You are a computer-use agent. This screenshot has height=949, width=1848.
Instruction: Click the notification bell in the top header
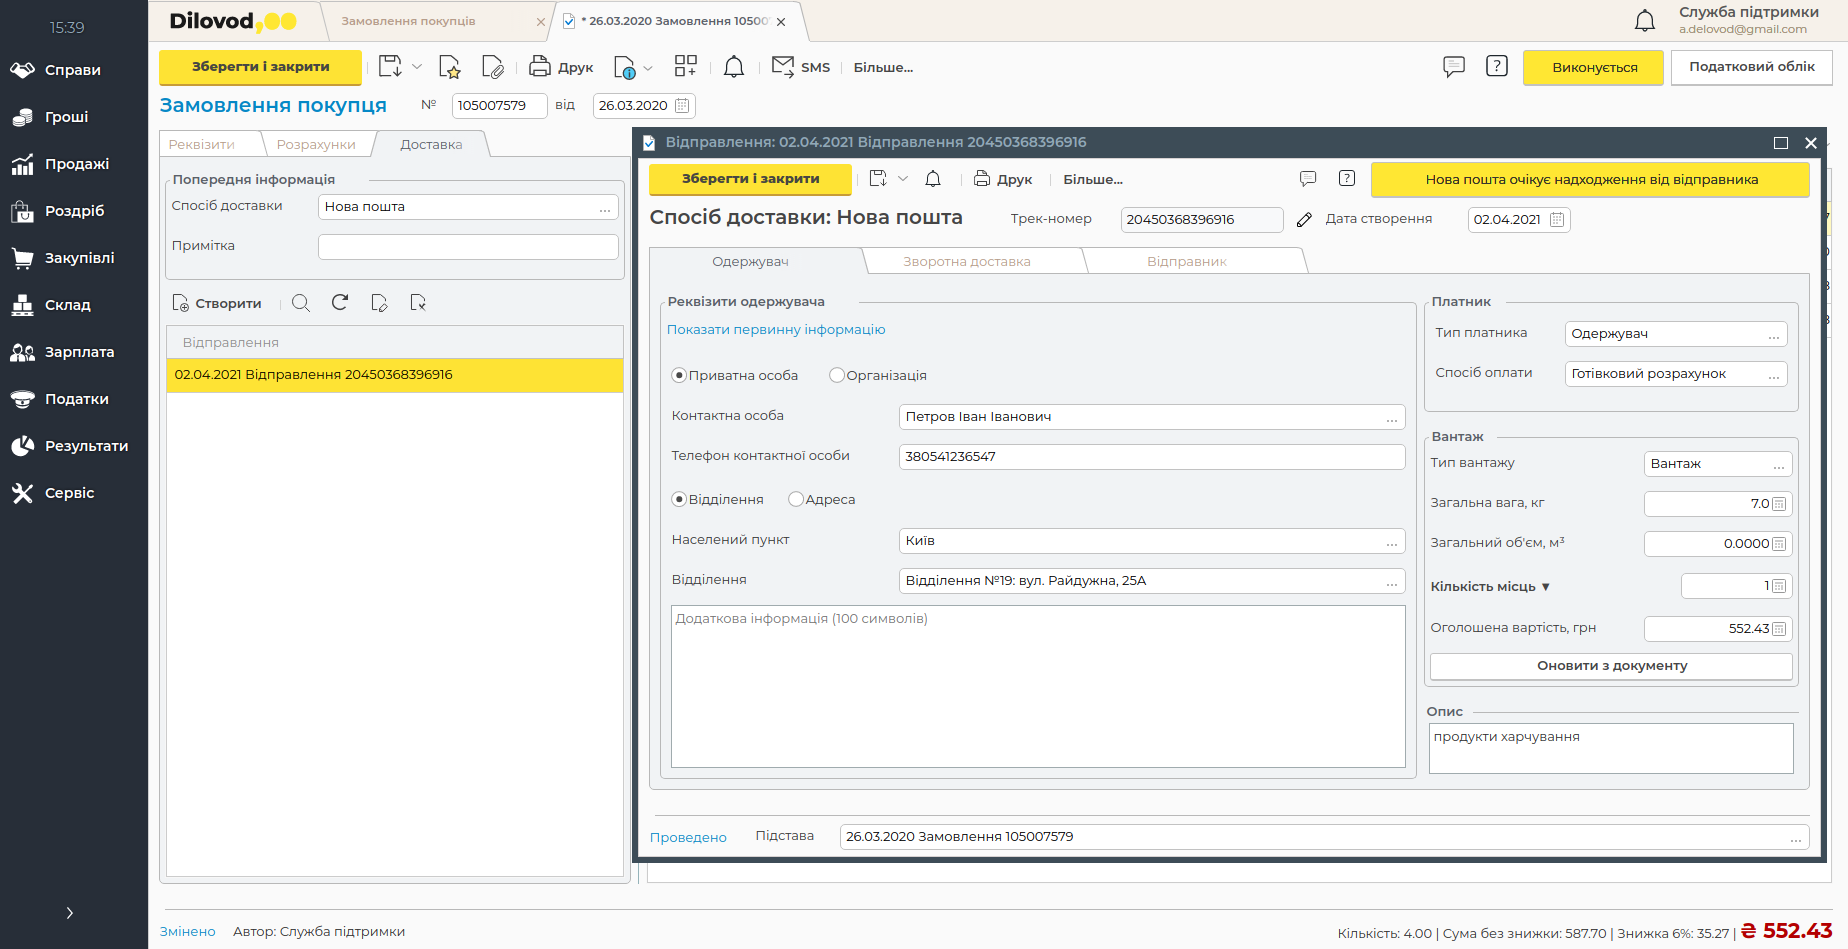point(1644,20)
